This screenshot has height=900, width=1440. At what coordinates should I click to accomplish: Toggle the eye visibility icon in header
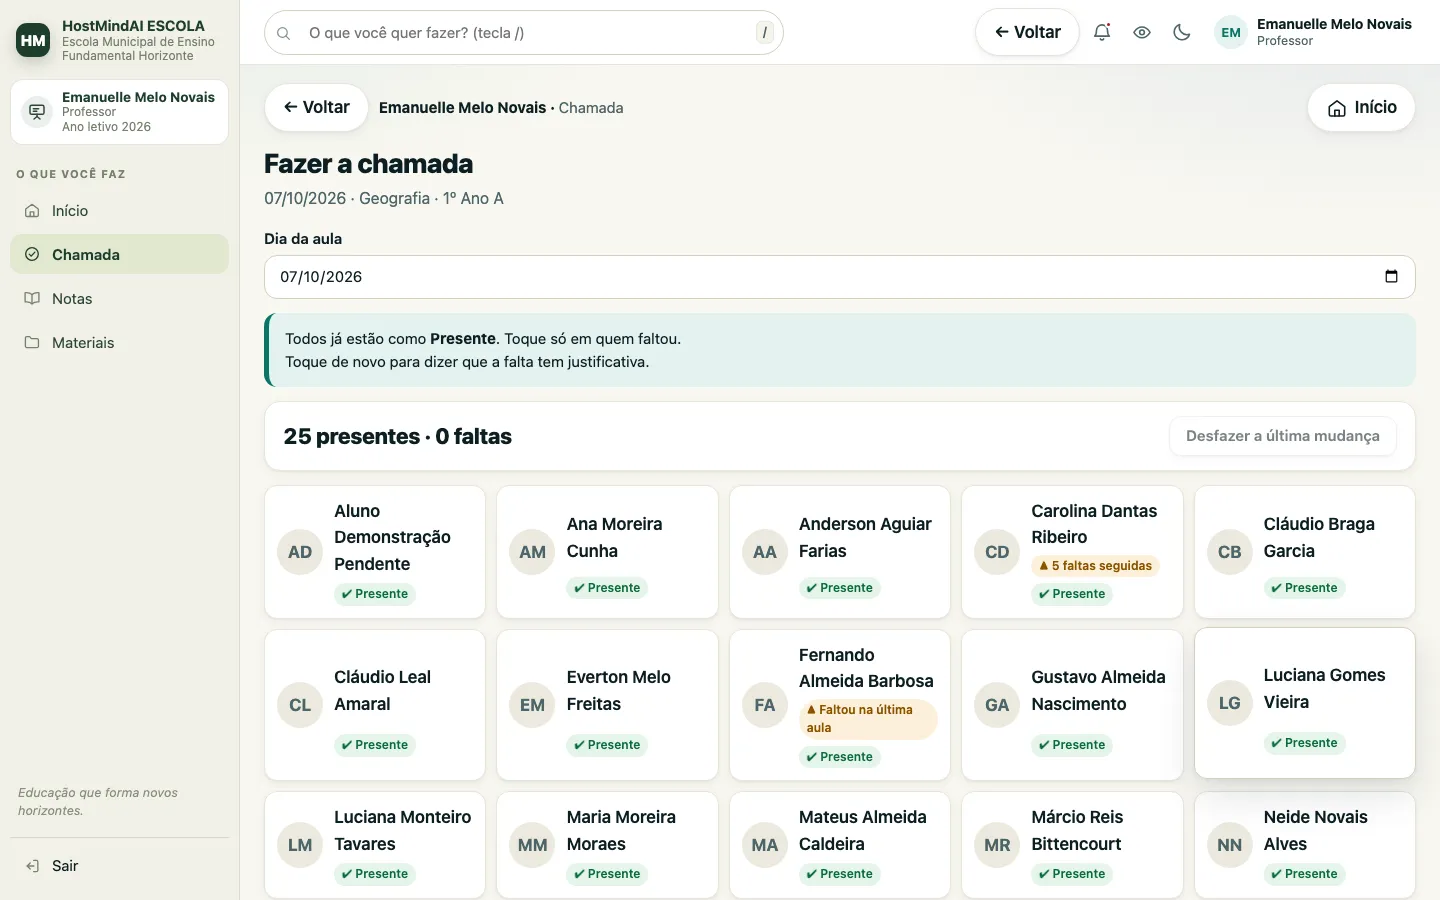tap(1142, 32)
